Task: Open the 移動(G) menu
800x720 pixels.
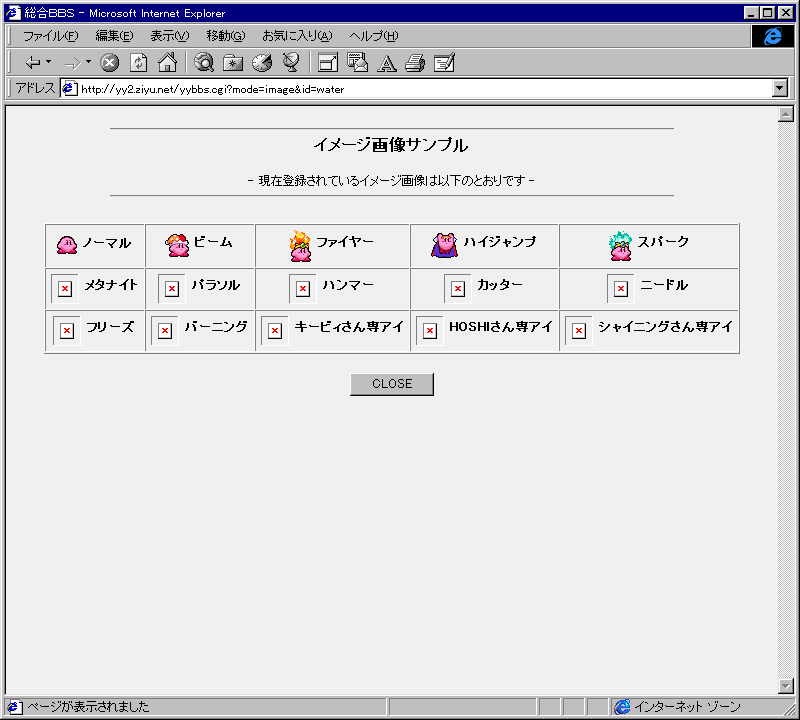Action: coord(226,36)
